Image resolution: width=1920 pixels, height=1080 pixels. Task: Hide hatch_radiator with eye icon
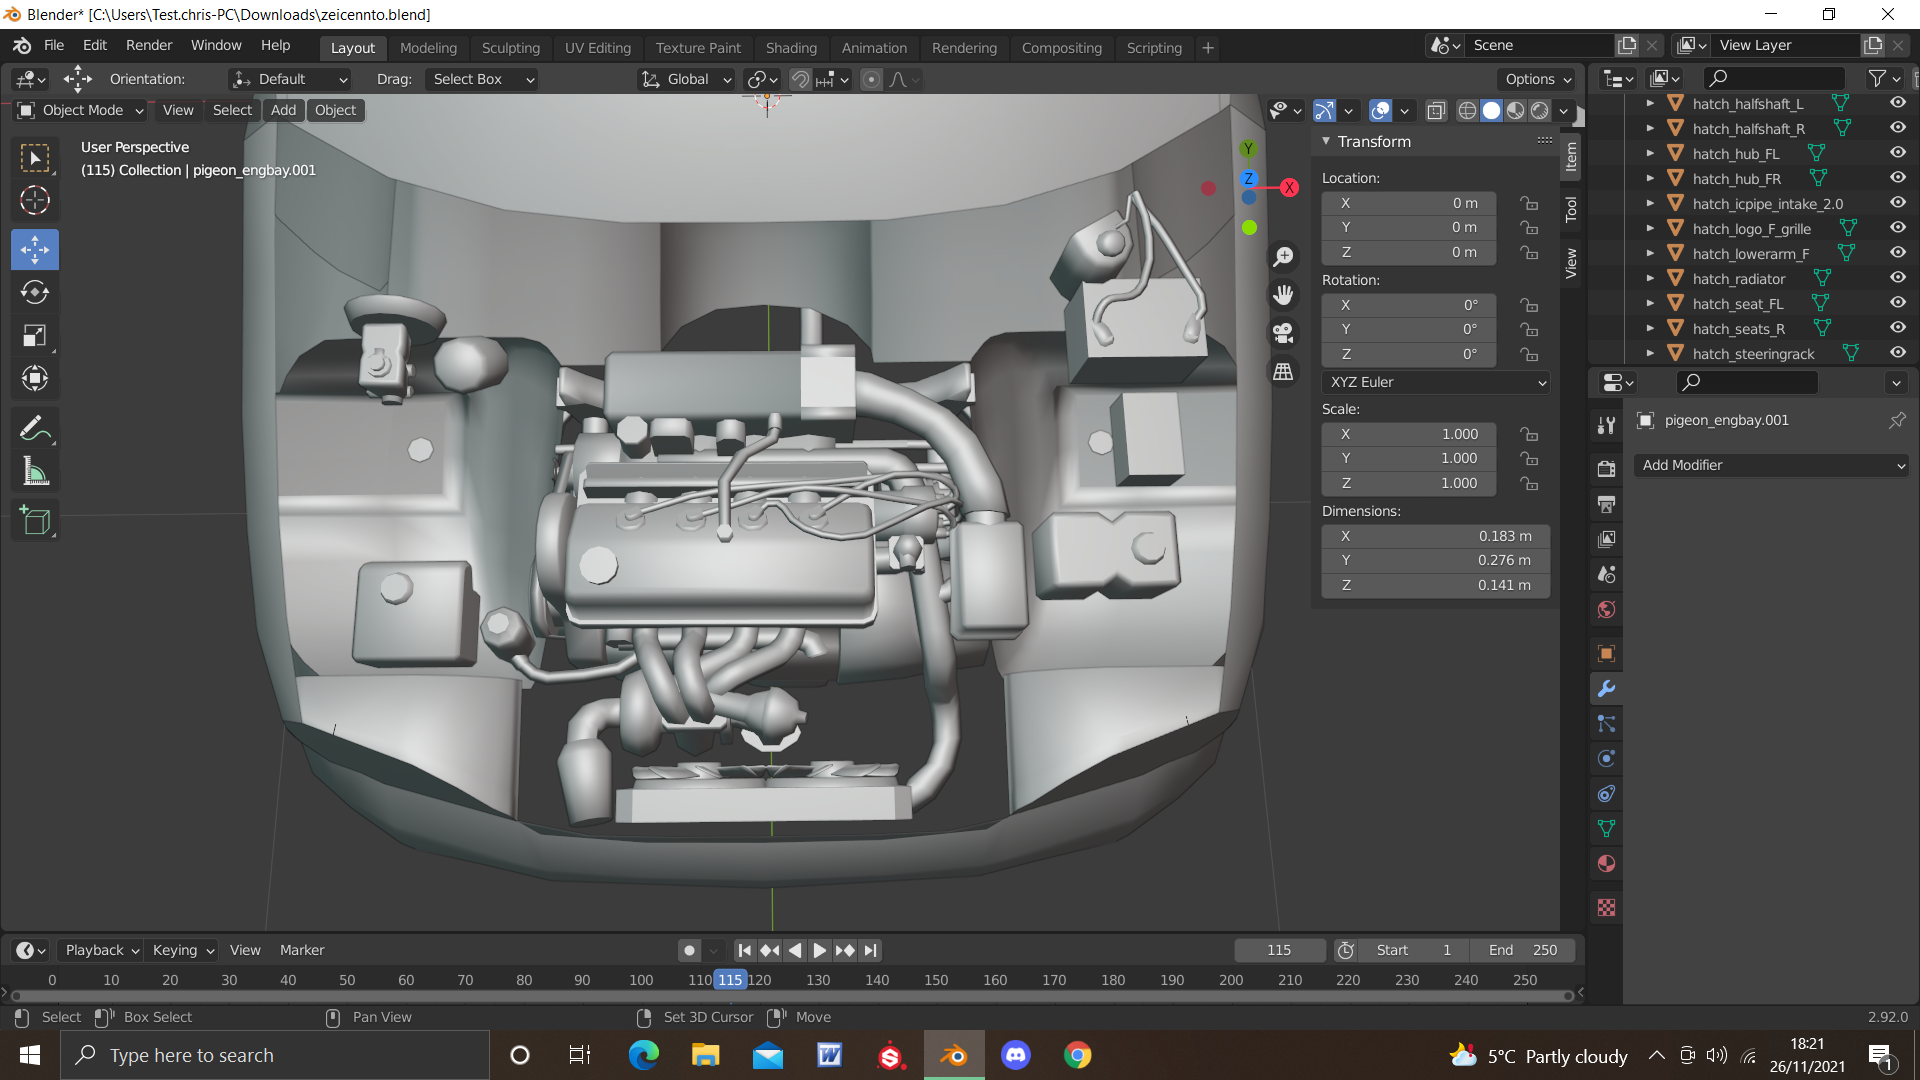click(1897, 278)
